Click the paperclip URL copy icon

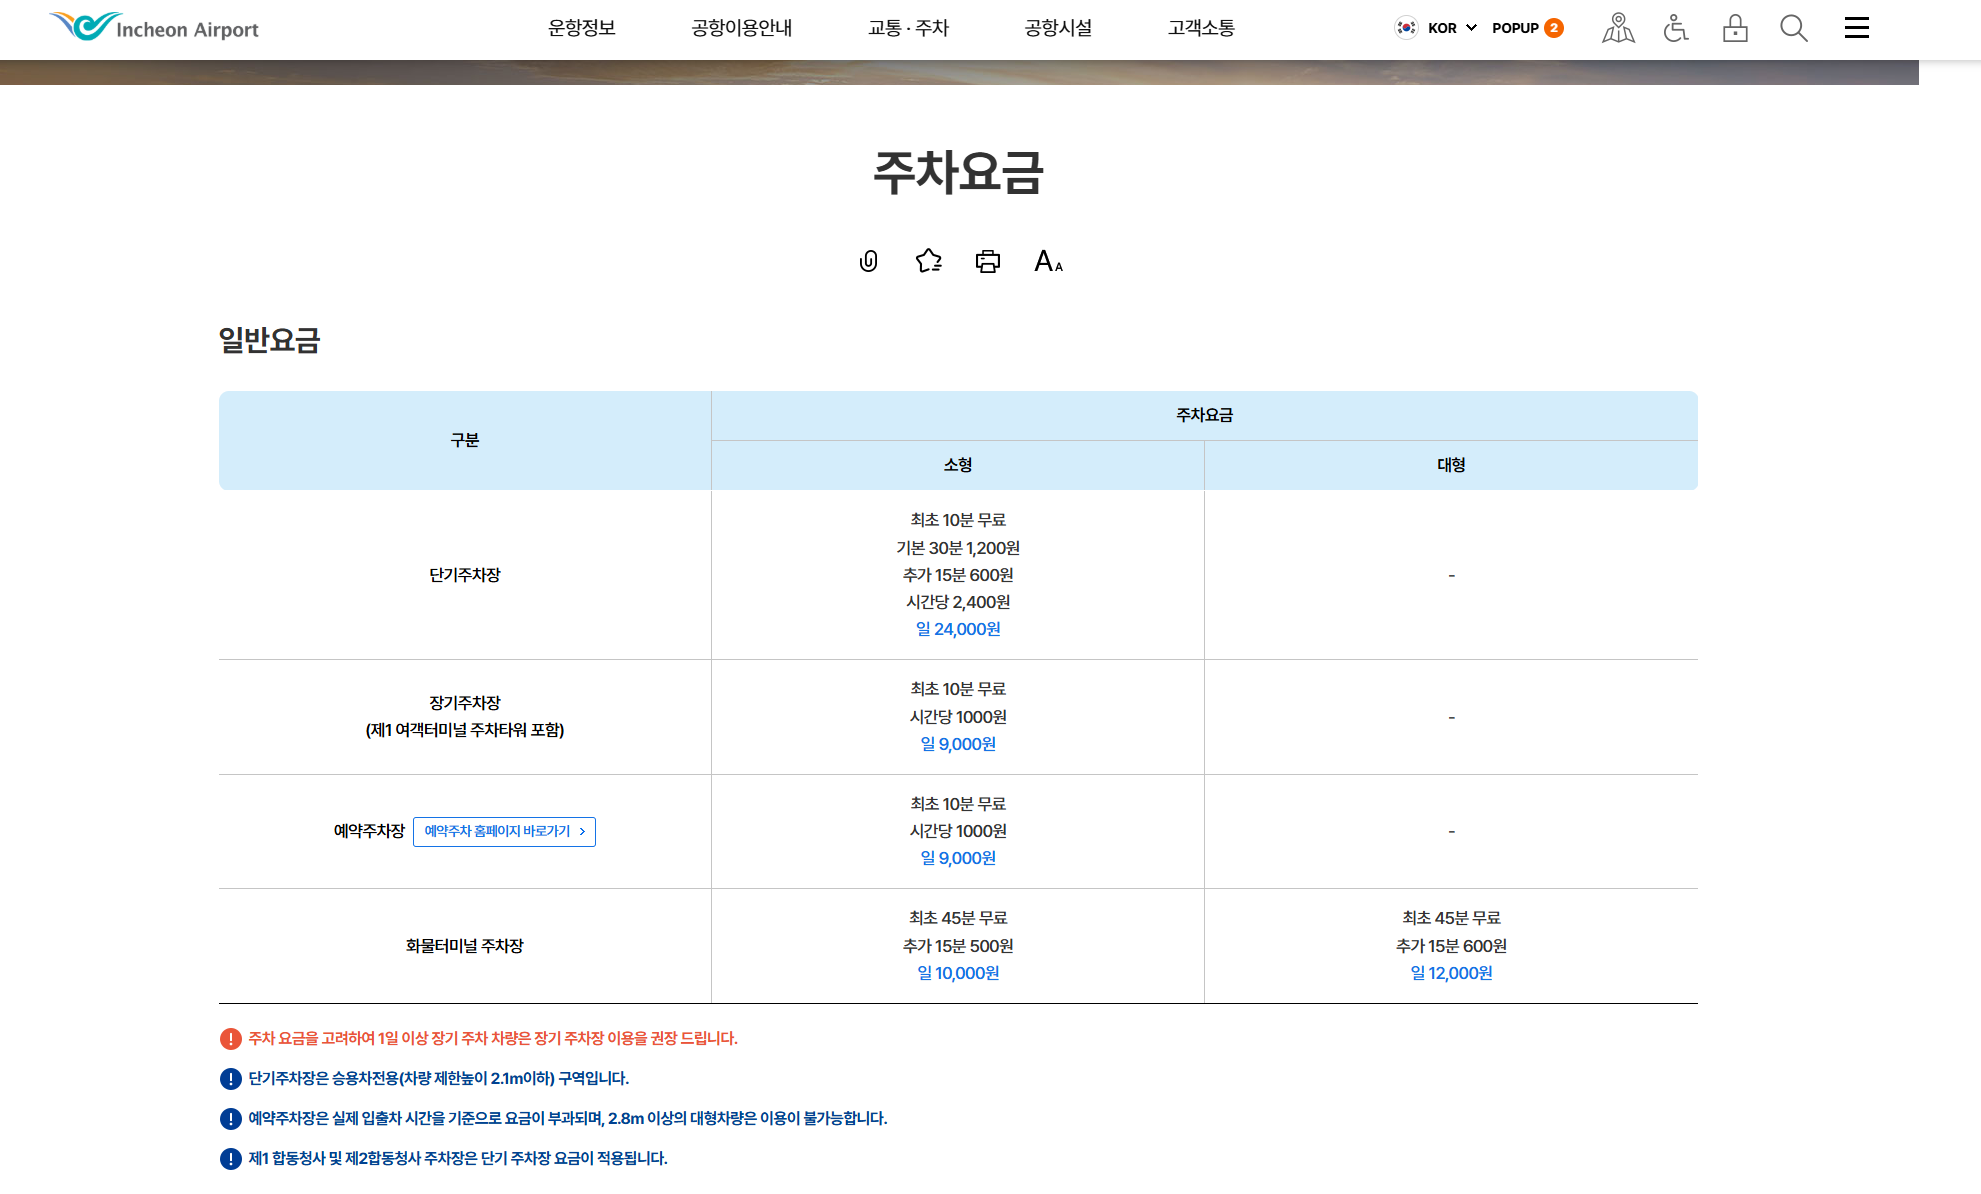pyautogui.click(x=868, y=261)
